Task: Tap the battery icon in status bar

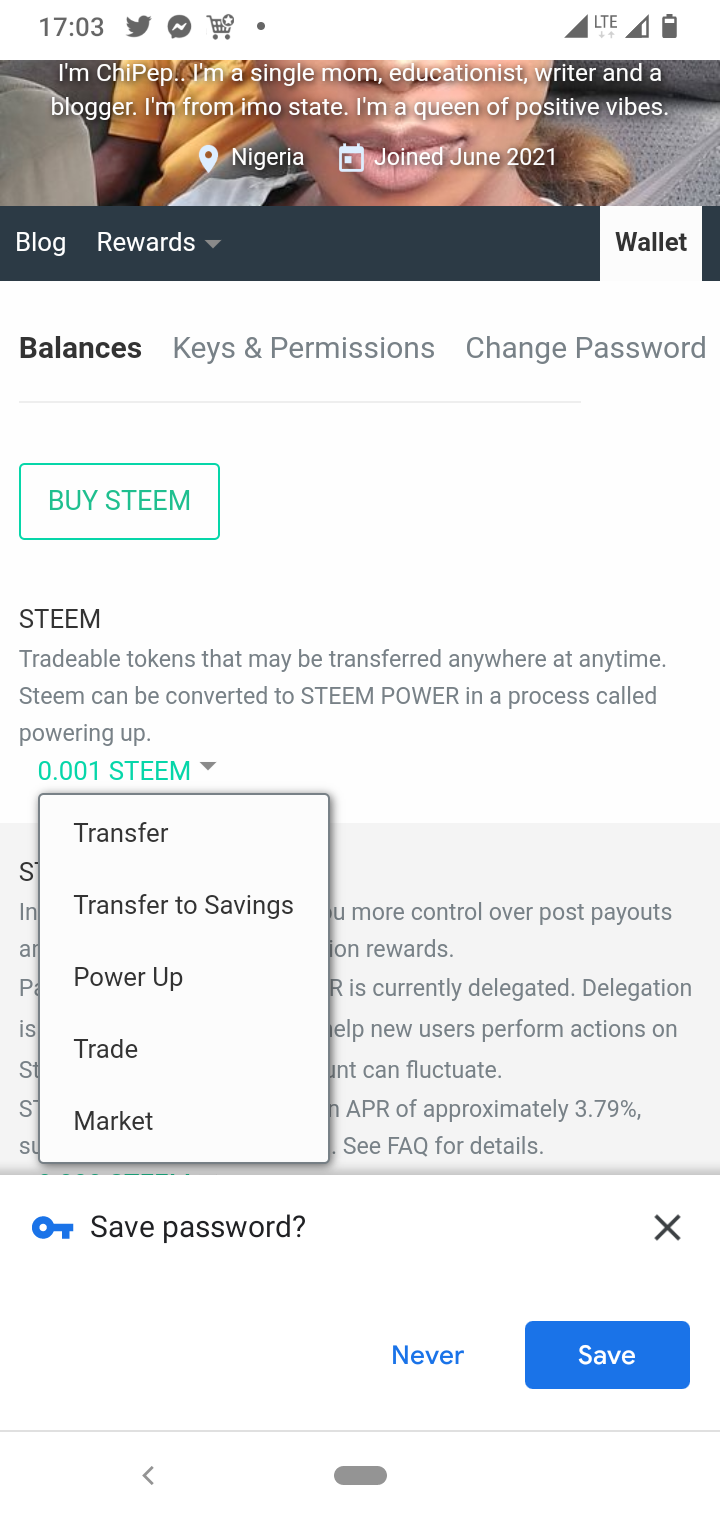Action: (670, 27)
